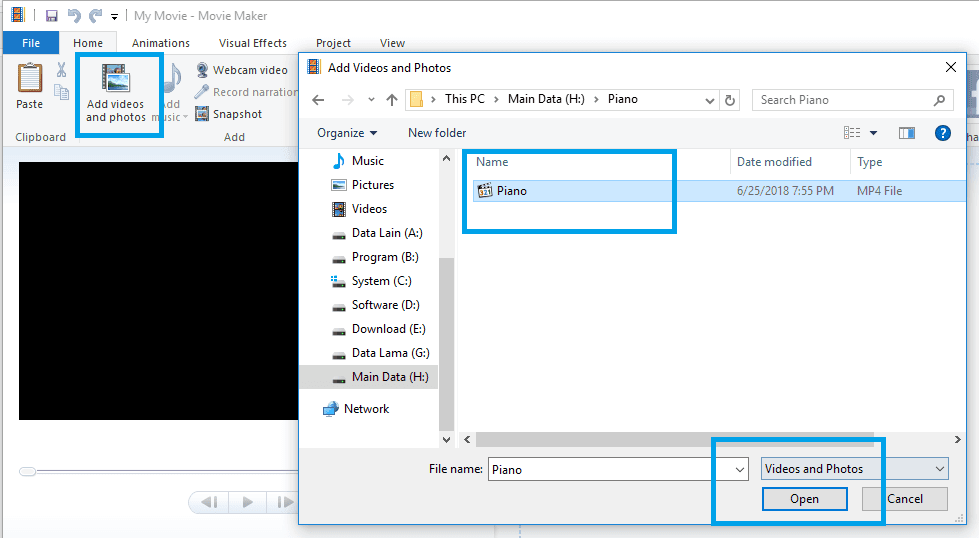Play the movie preview

tap(247, 502)
